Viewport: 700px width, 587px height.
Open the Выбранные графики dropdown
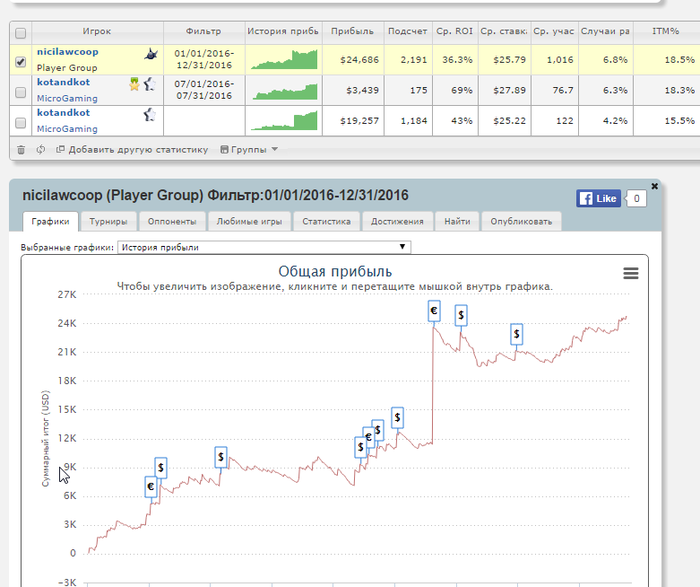264,247
